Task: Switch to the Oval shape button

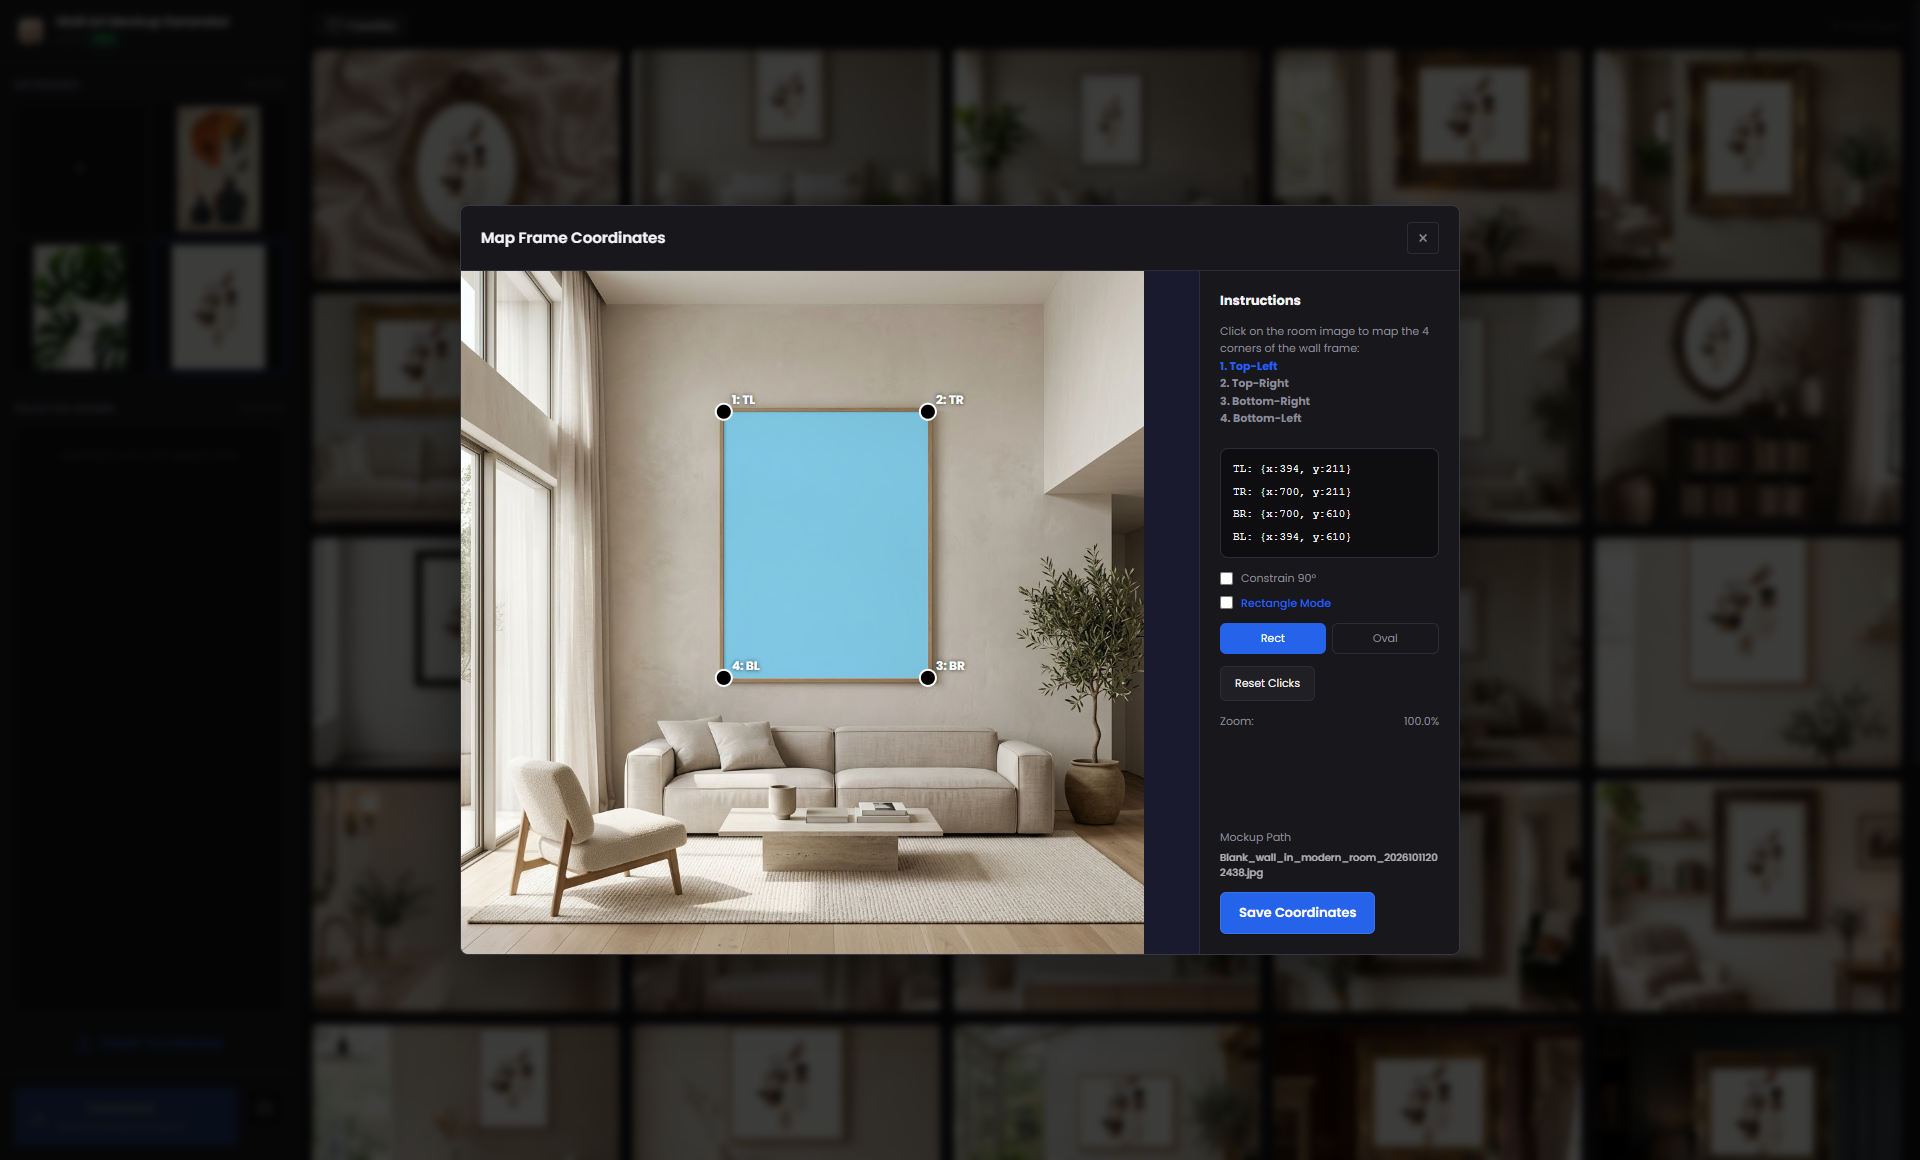Action: click(x=1384, y=638)
